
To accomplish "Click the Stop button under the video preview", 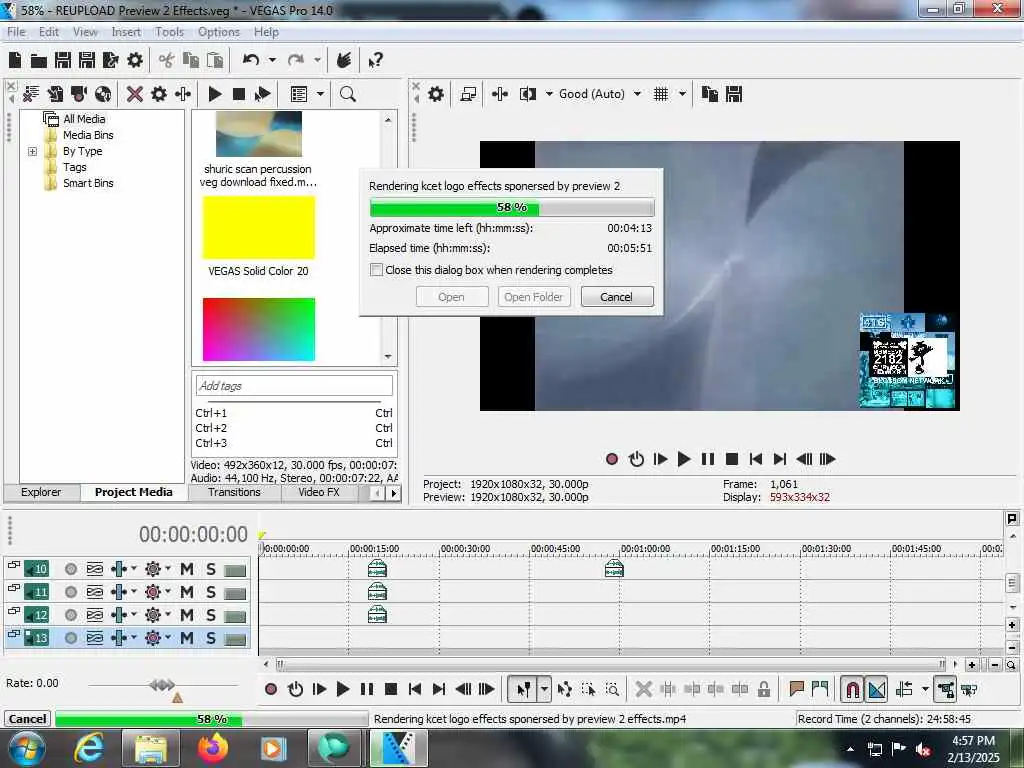I will click(x=732, y=459).
